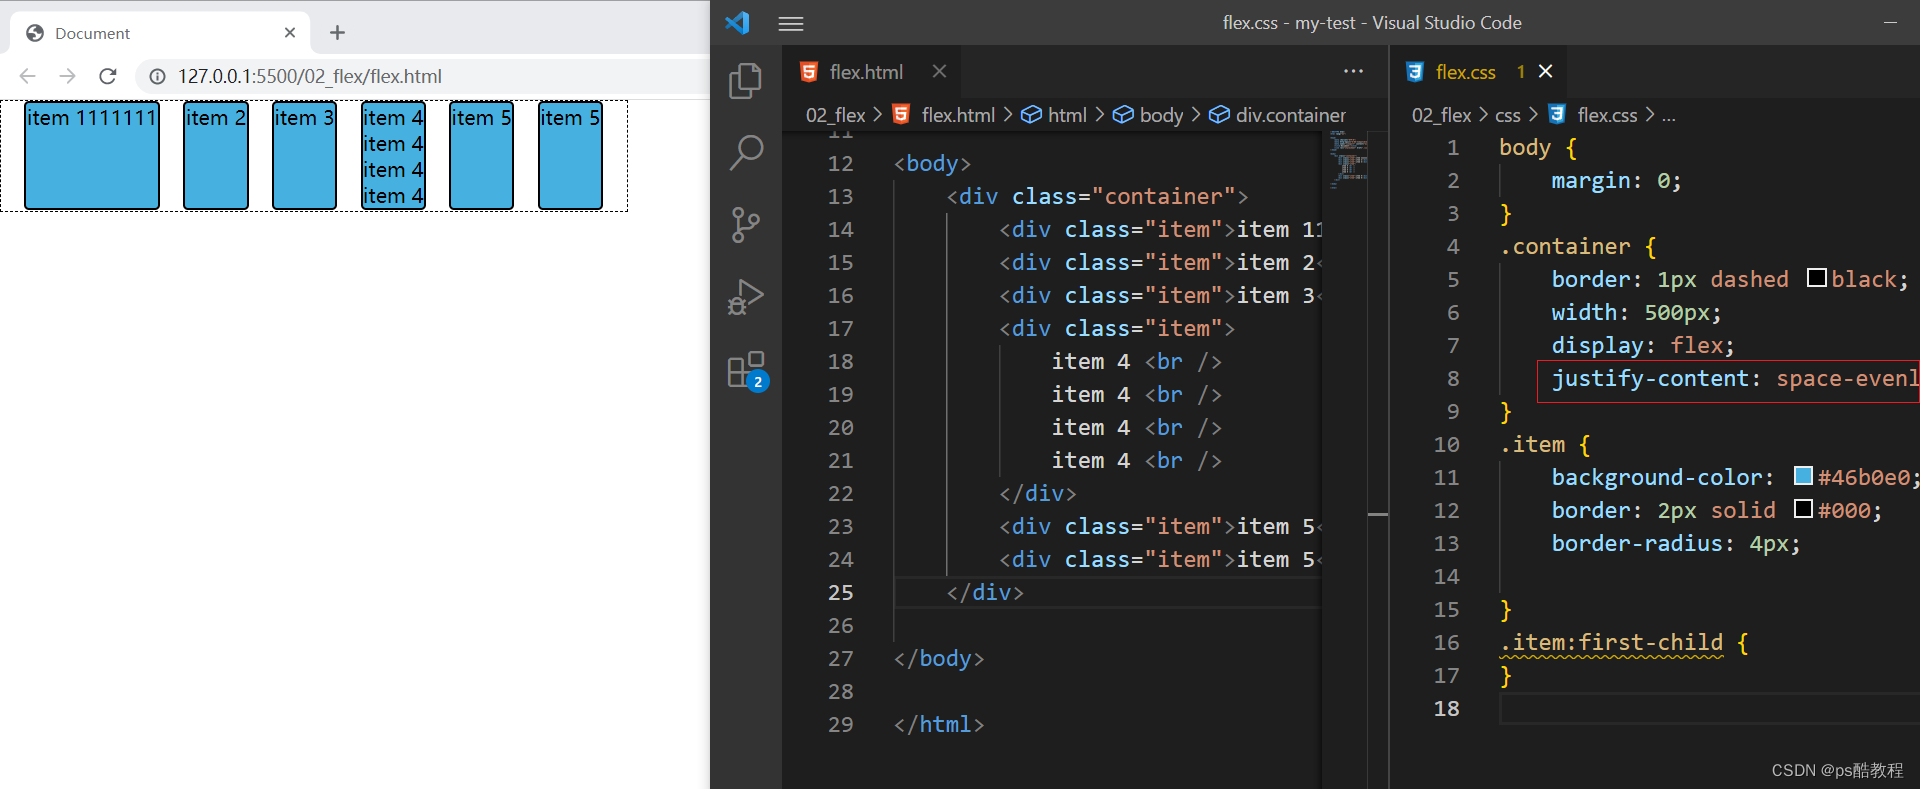Select the Document browser tab

[160, 33]
